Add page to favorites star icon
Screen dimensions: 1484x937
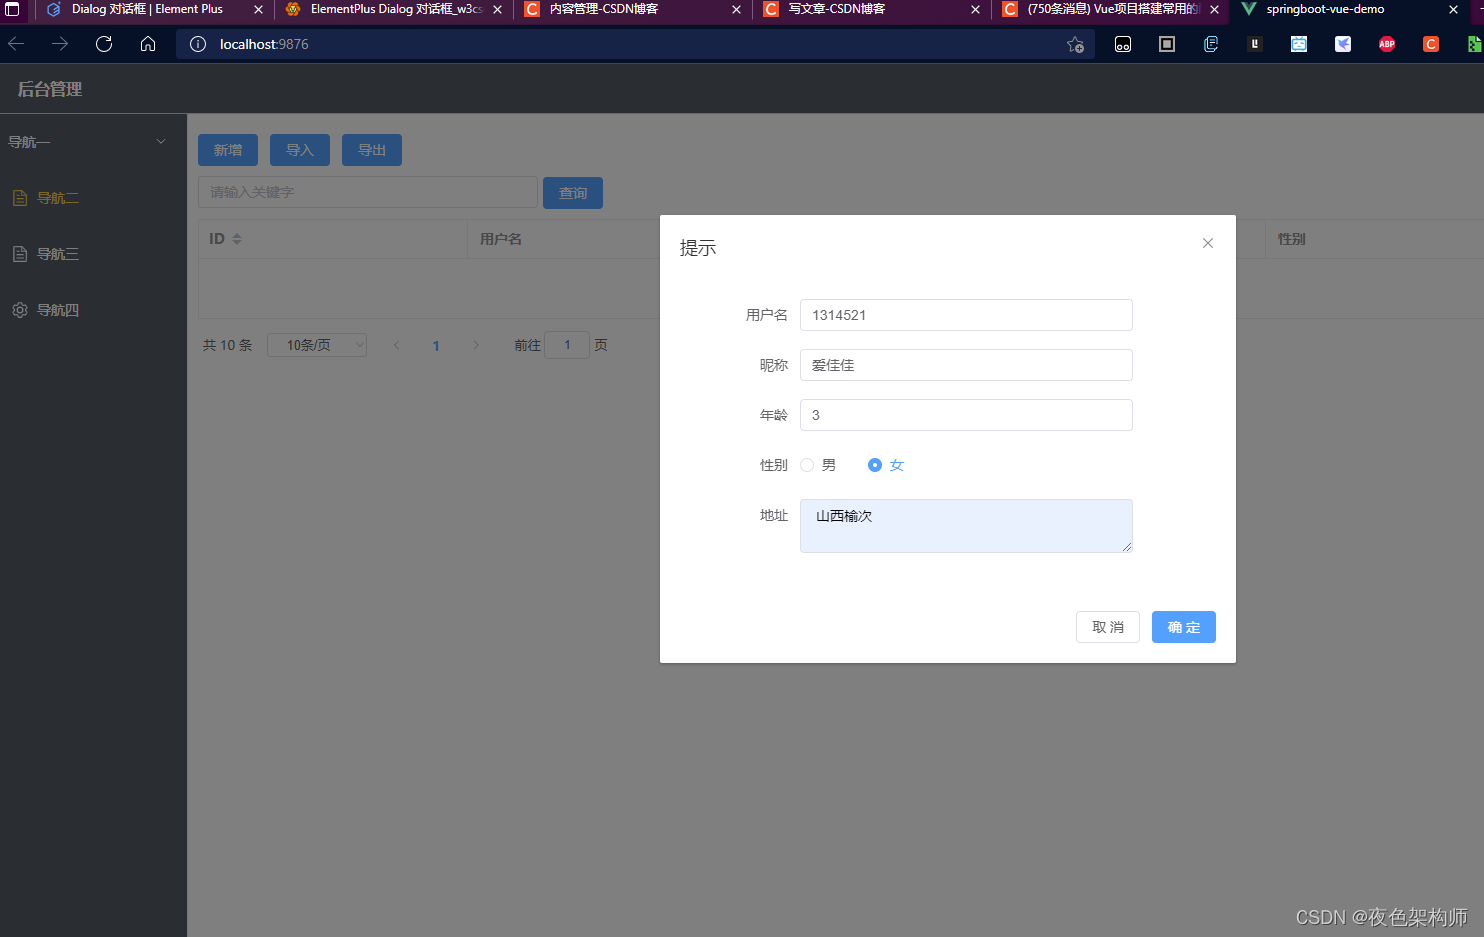point(1075,44)
